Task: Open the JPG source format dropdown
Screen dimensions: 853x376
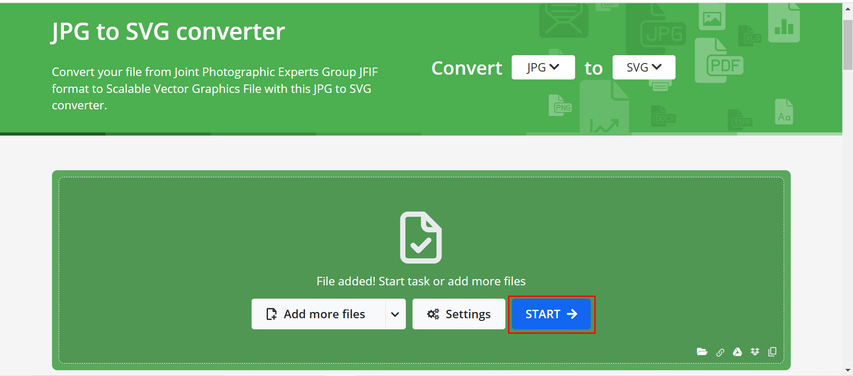Action: click(543, 67)
